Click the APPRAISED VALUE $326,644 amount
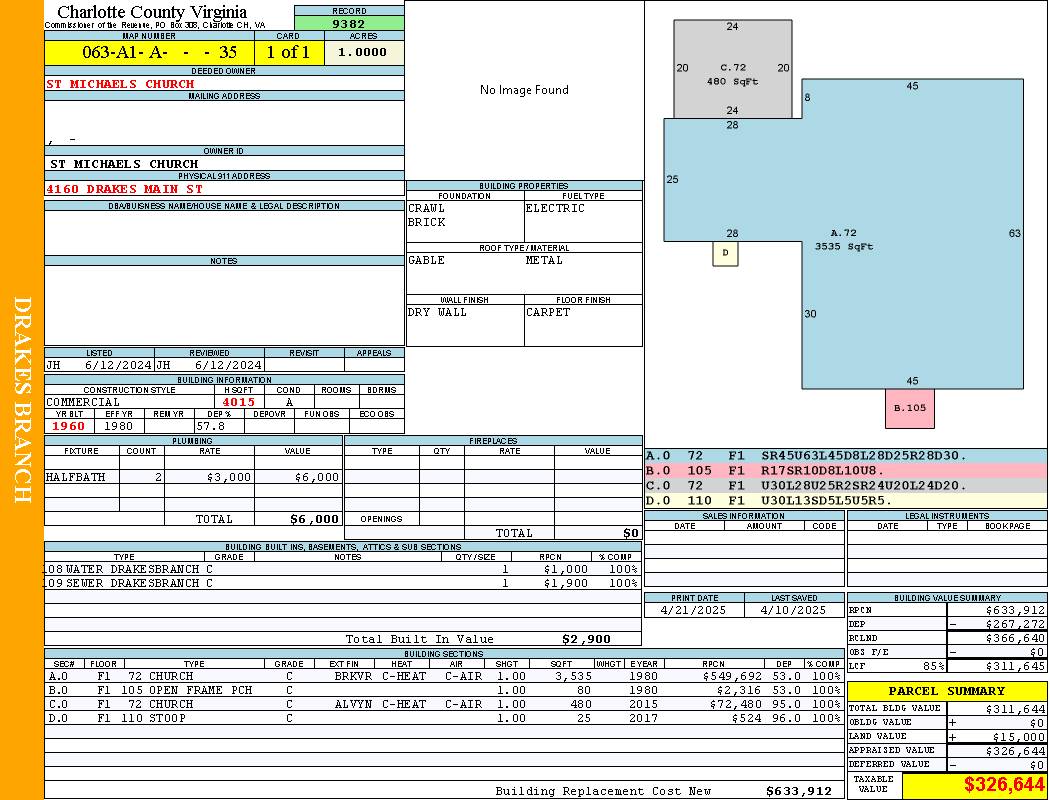Image resolution: width=1050 pixels, height=800 pixels. coord(1015,751)
